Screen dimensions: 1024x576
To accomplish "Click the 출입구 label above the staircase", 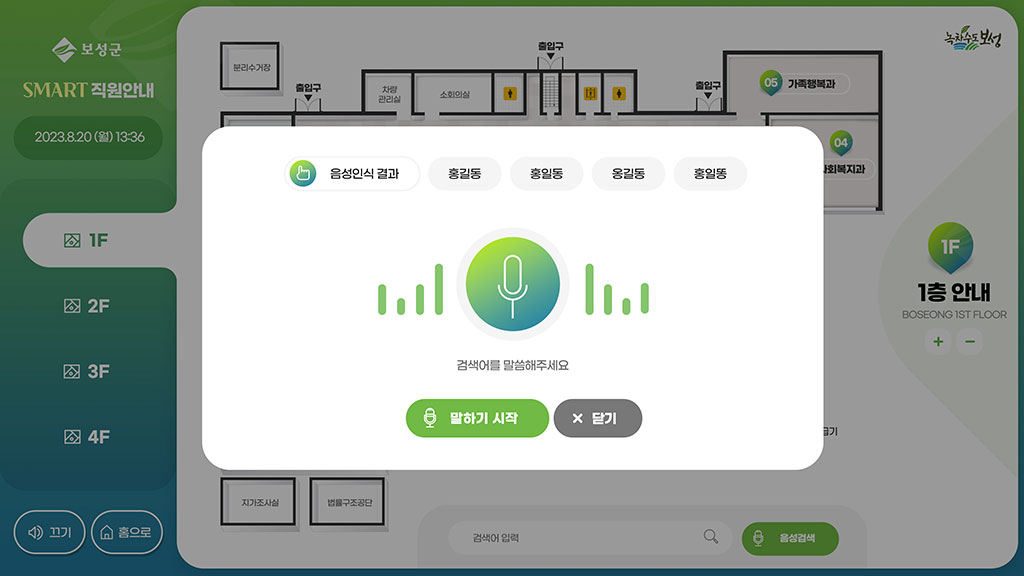I will [x=551, y=46].
